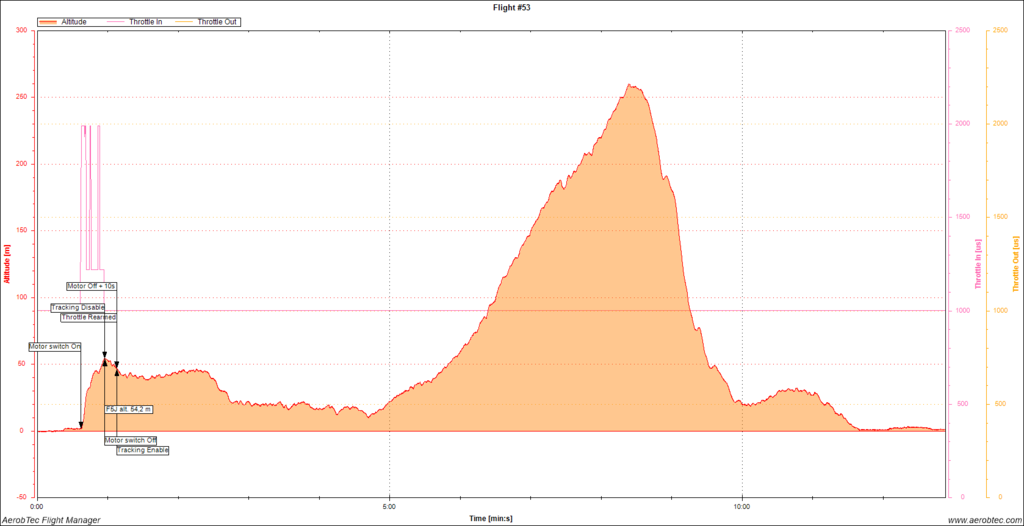Click the orange 'Throttle Out [us]' axis title
The width and height of the screenshot is (1024, 526).
[1015, 263]
